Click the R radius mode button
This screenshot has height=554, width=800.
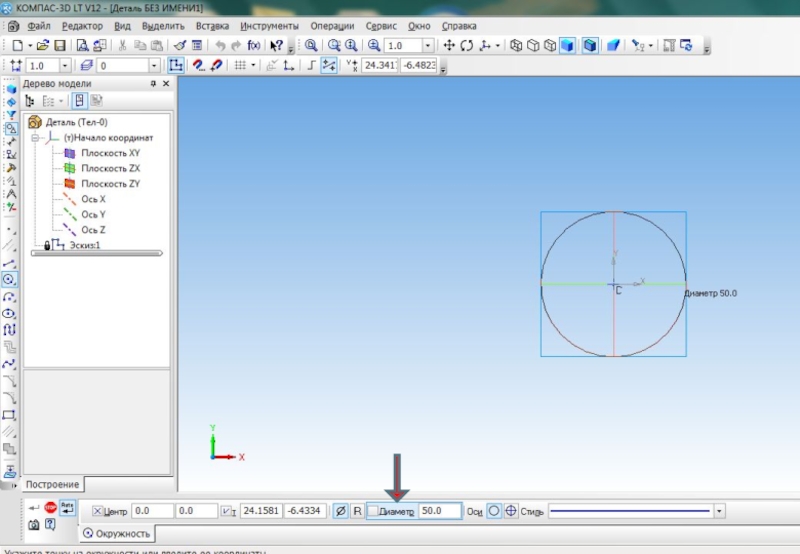pos(357,511)
